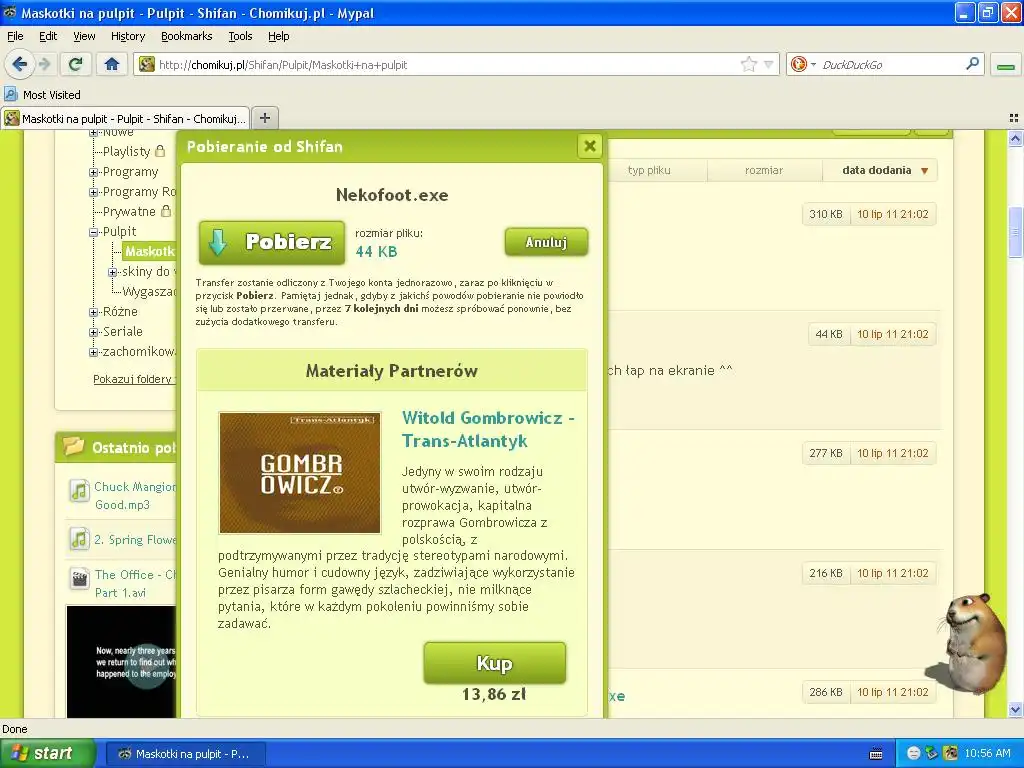Click the 310 KB file size cell

[825, 214]
